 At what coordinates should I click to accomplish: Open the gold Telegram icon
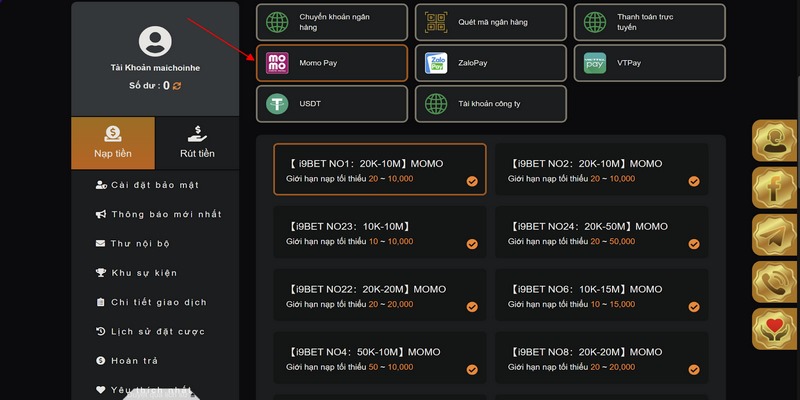click(x=775, y=235)
